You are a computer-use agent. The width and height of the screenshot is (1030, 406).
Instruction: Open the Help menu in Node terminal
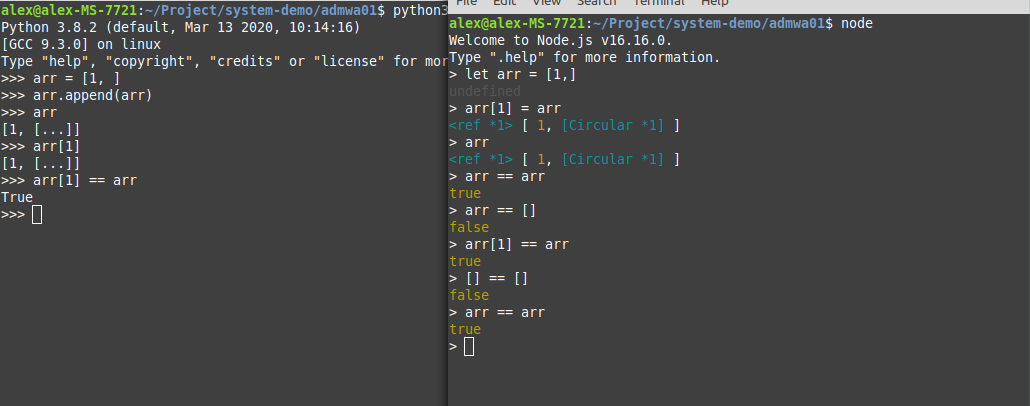click(715, 3)
